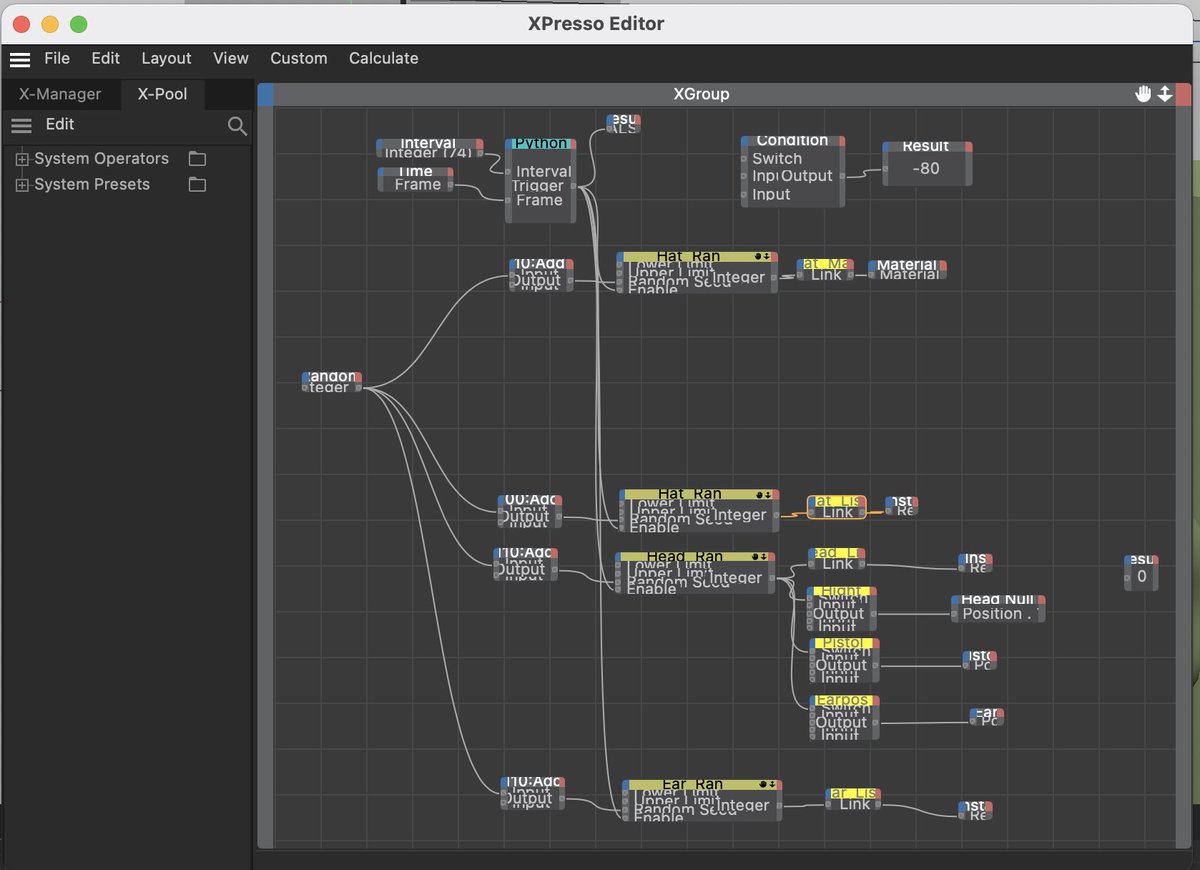The height and width of the screenshot is (870, 1200).
Task: Click the Trigger port label on Python node
Action: (539, 186)
